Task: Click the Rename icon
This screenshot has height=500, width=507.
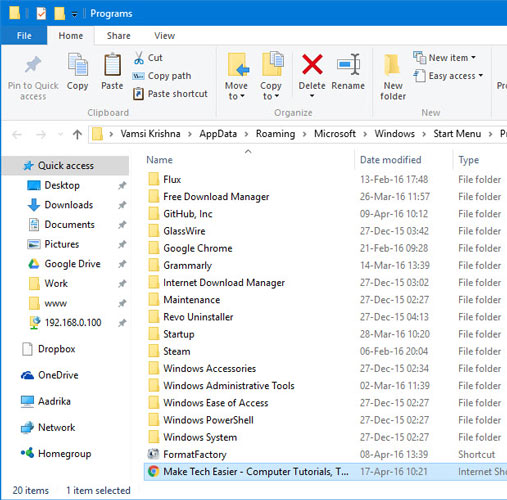Action: click(x=348, y=64)
